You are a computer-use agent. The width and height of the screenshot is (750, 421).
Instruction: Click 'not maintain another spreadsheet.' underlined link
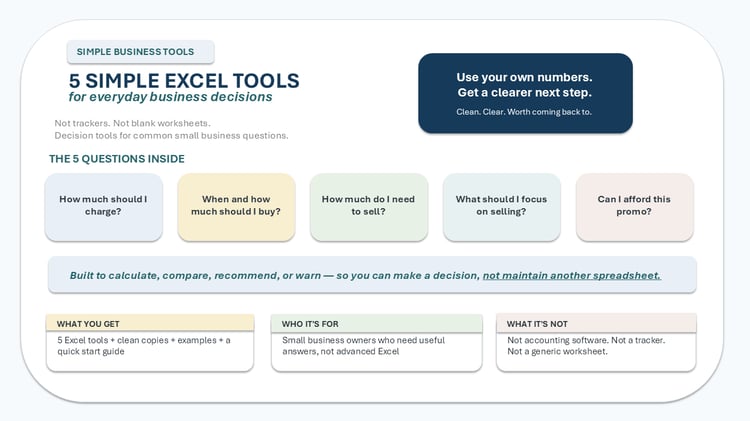(572, 276)
